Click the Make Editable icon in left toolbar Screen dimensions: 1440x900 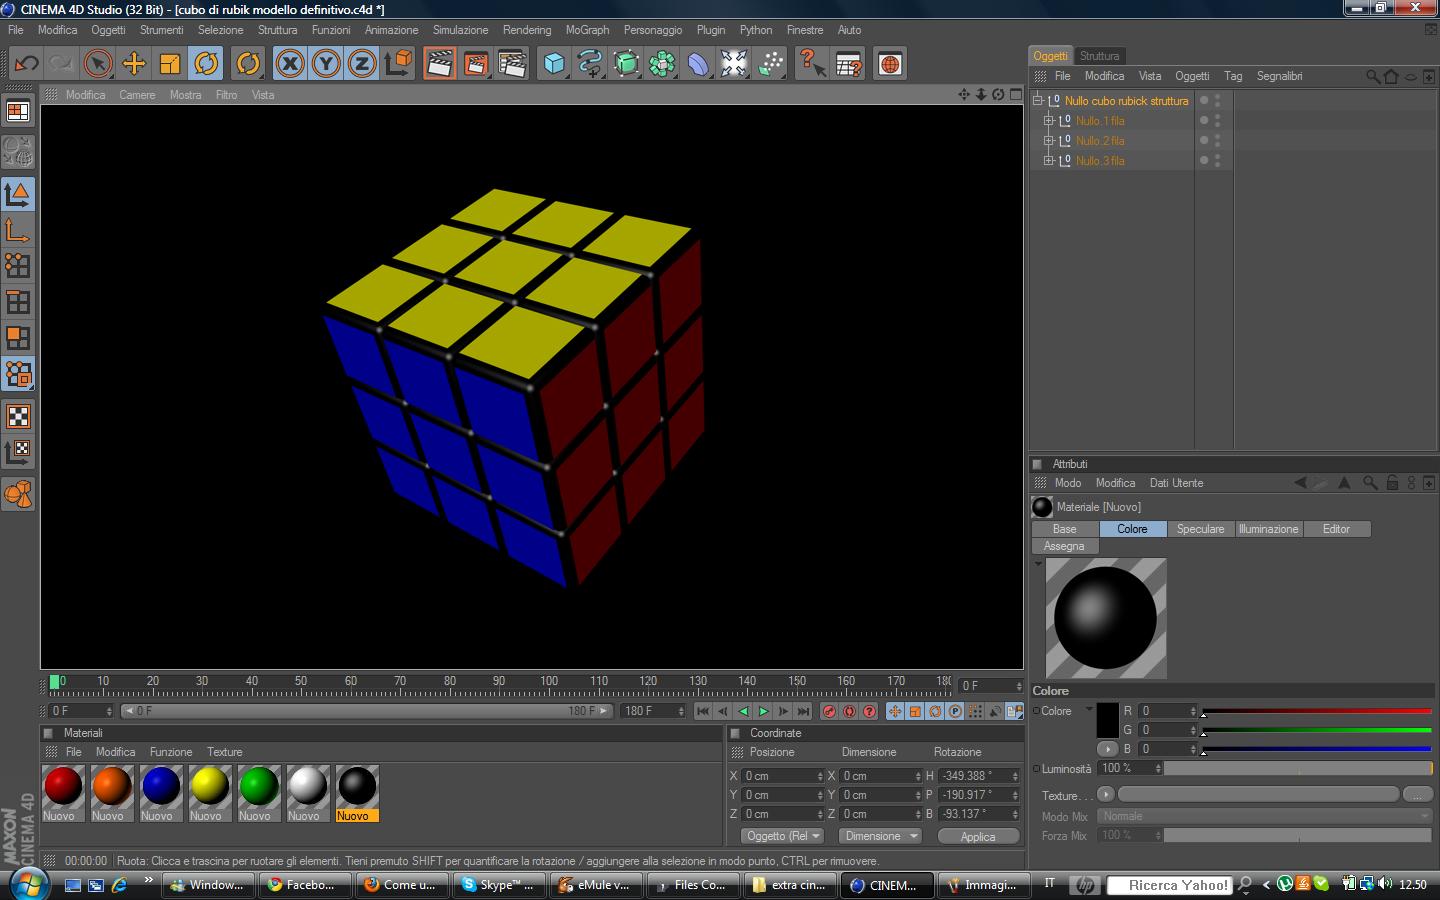click(x=18, y=151)
